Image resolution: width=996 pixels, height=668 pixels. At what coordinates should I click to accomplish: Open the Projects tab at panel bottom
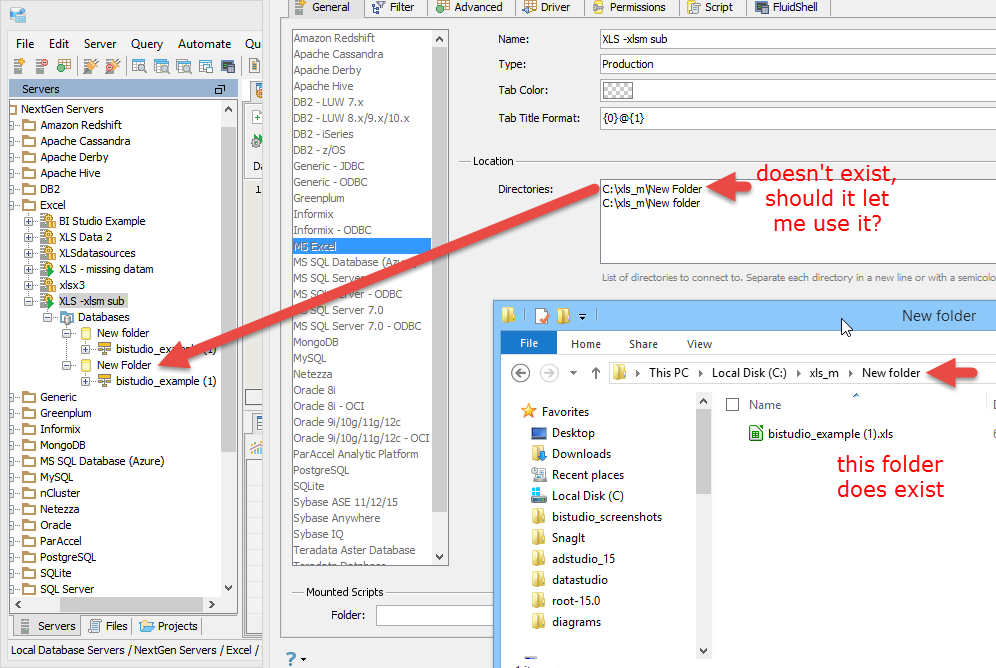pos(168,626)
